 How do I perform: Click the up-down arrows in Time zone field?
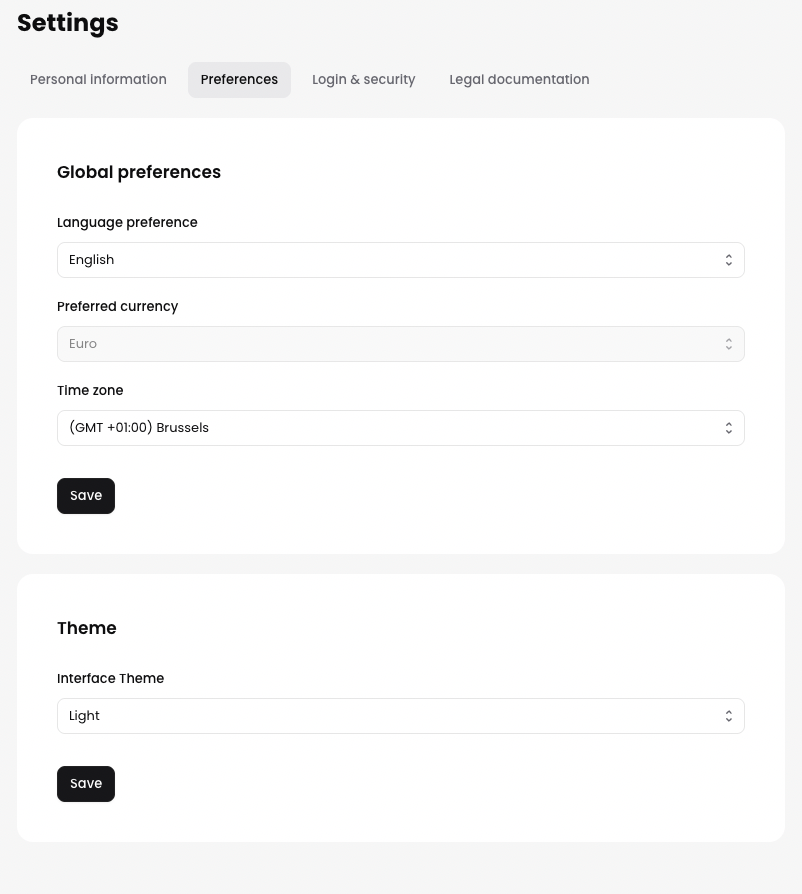(x=728, y=428)
